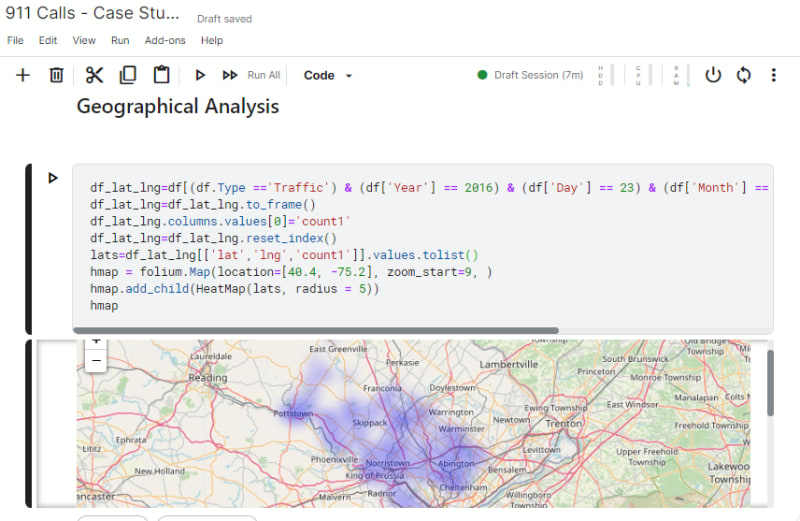Restart the session with refresh icon
The width and height of the screenshot is (800, 521).
743,75
